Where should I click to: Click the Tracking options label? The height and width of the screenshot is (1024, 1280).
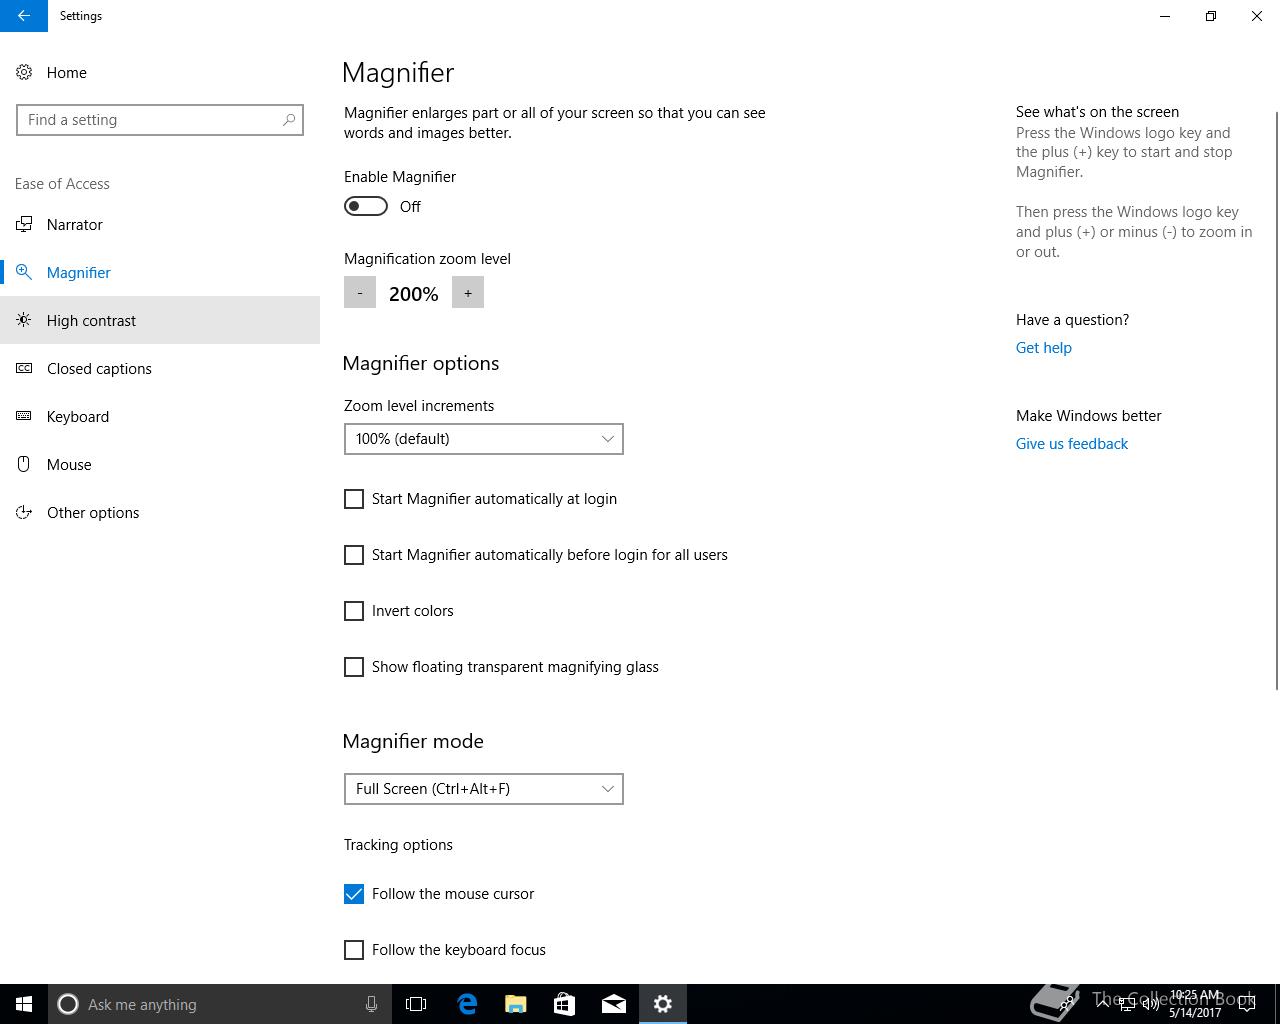click(398, 845)
